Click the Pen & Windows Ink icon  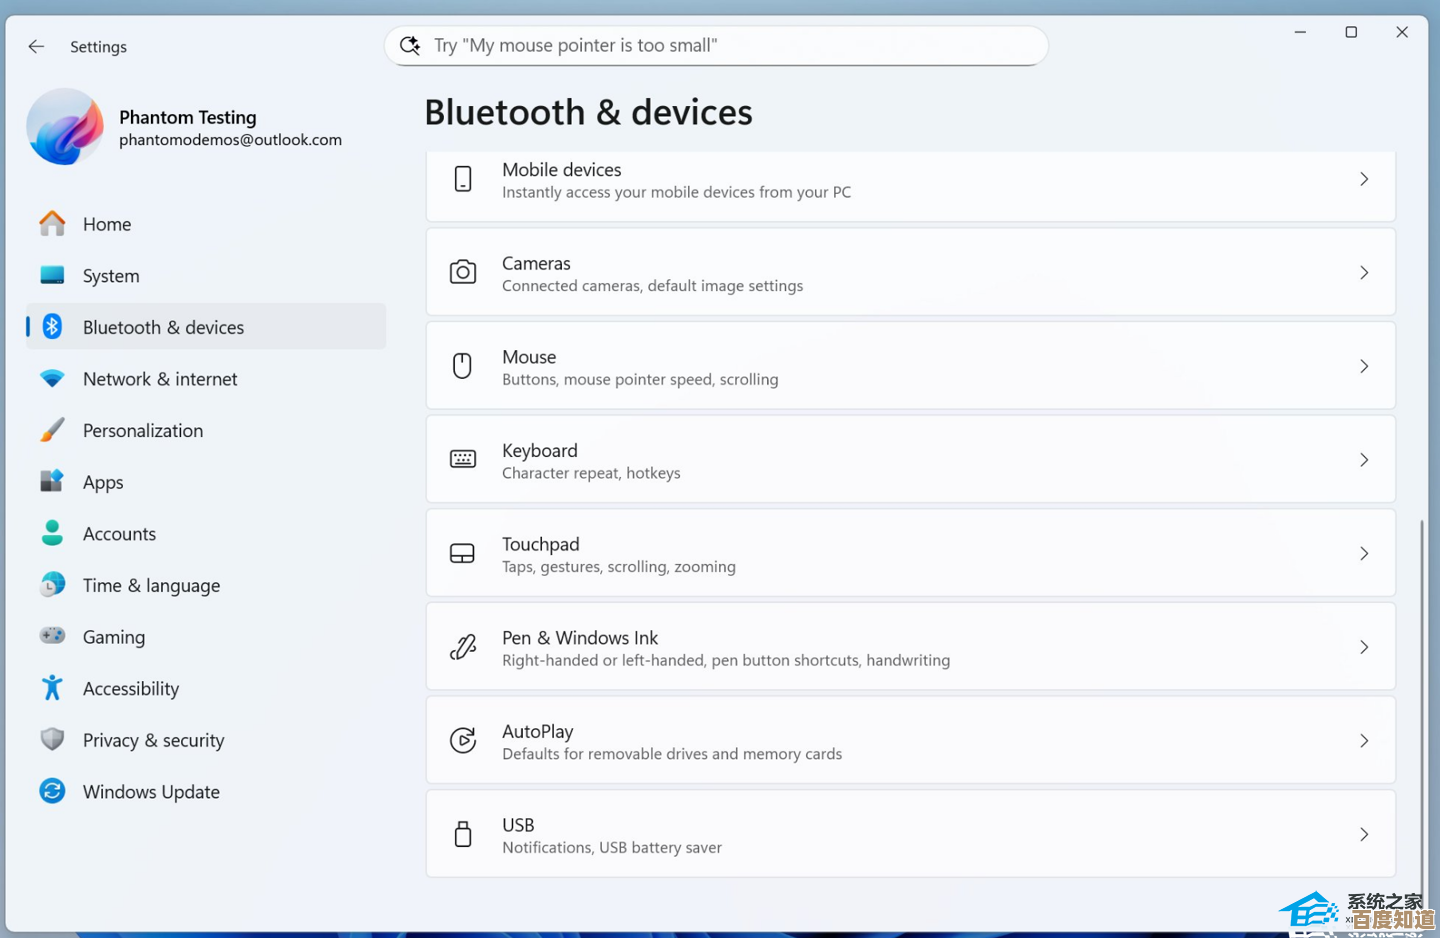tap(463, 647)
